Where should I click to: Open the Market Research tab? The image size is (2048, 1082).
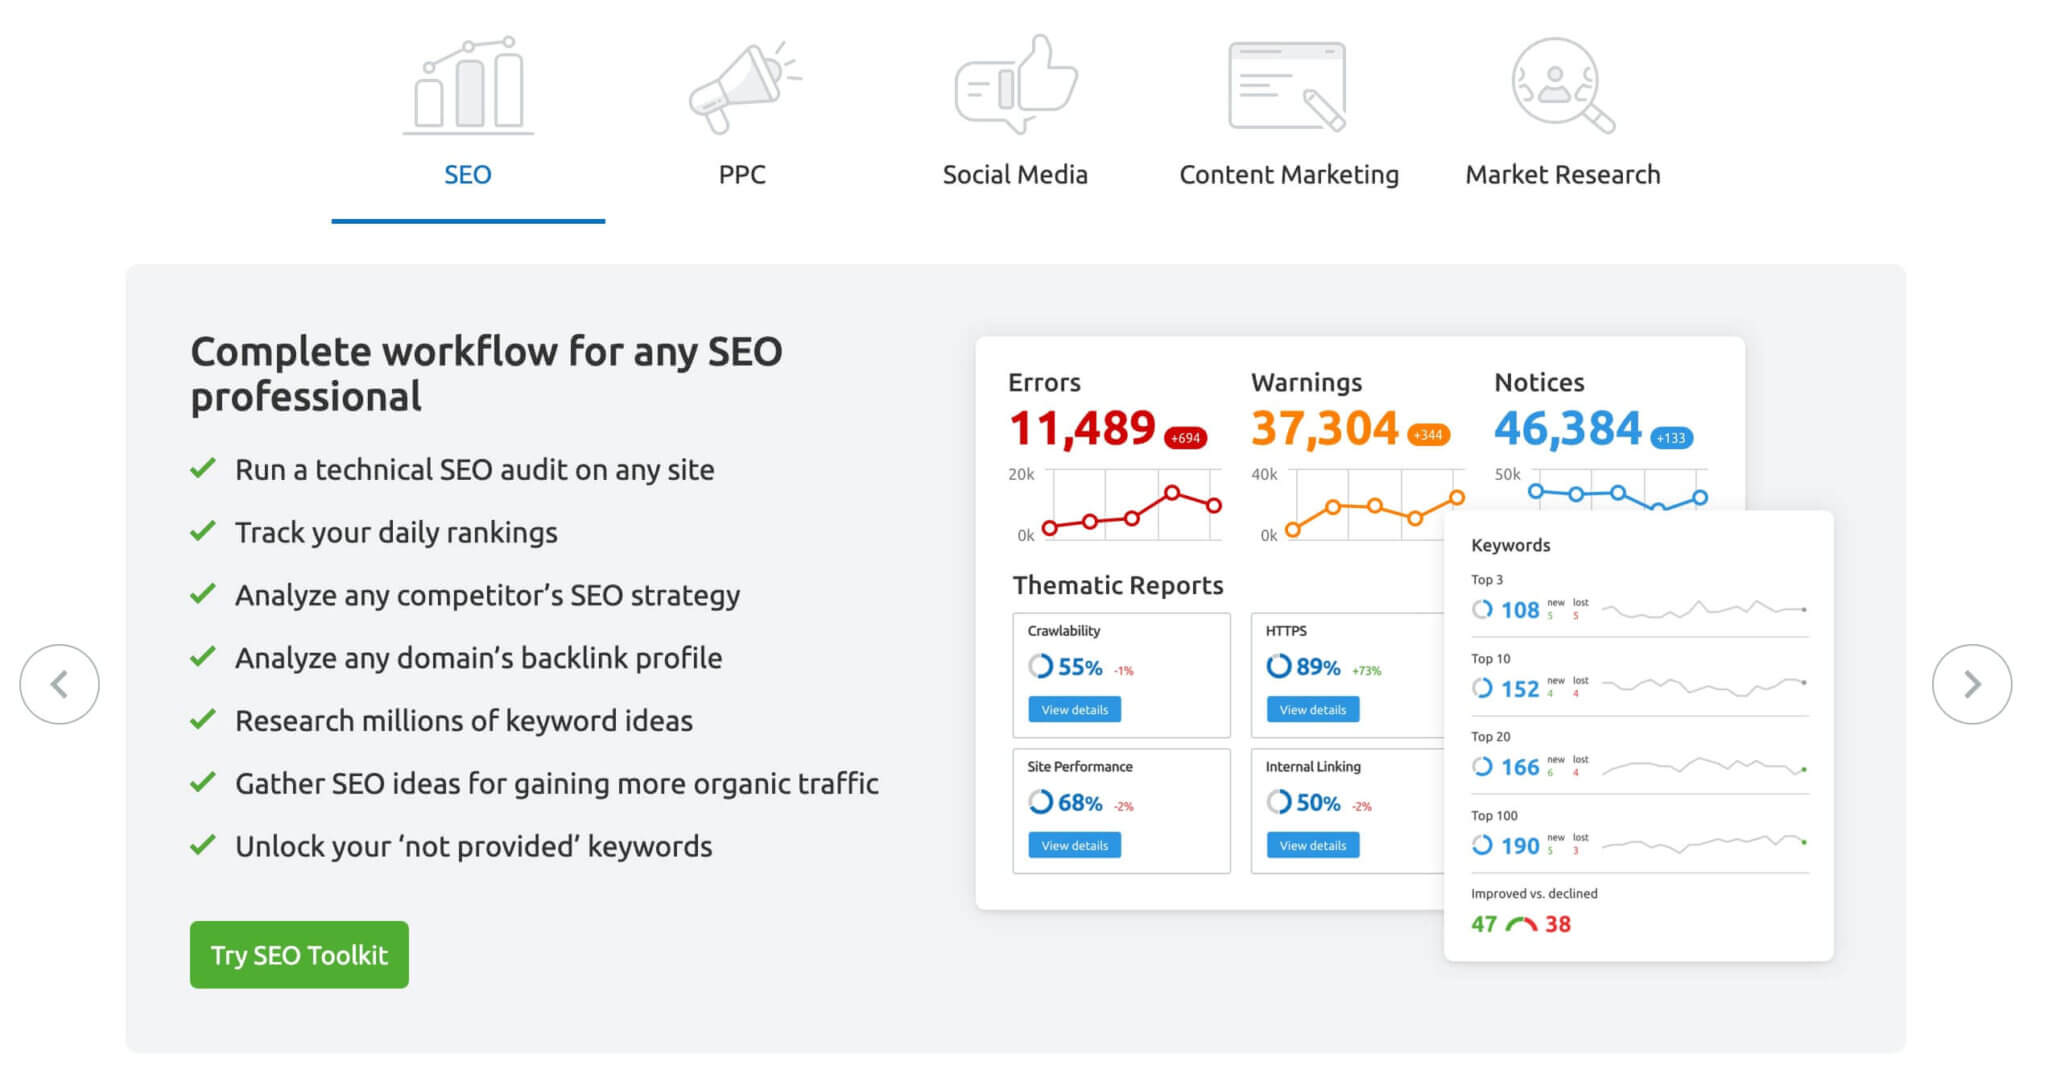pos(1561,174)
